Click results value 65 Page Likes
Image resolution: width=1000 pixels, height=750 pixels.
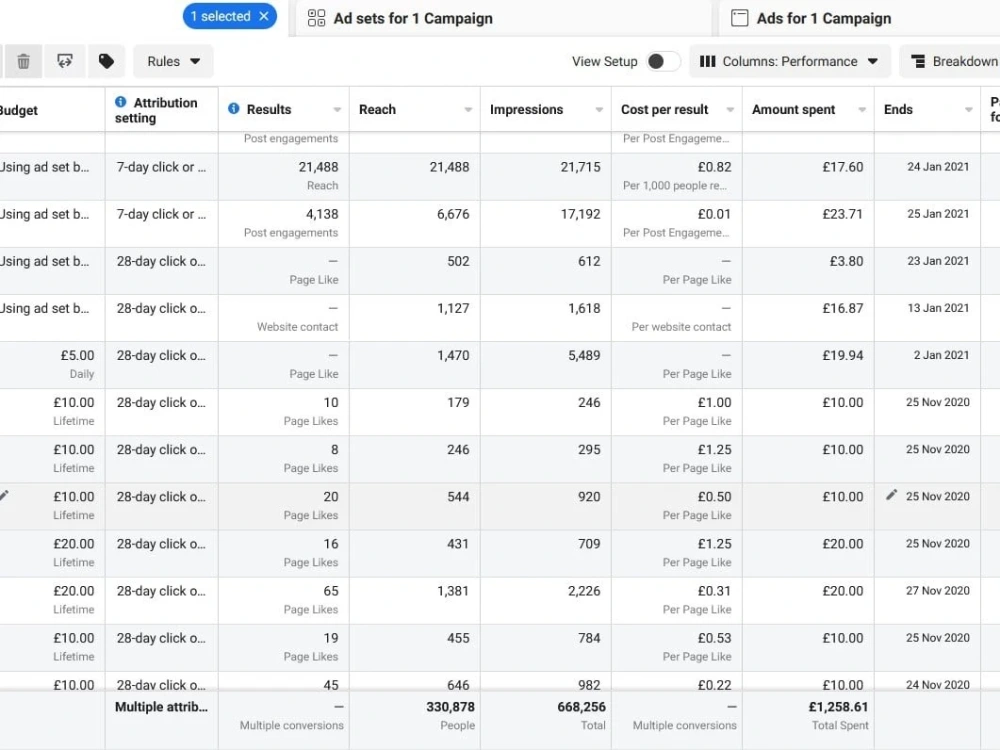(330, 591)
